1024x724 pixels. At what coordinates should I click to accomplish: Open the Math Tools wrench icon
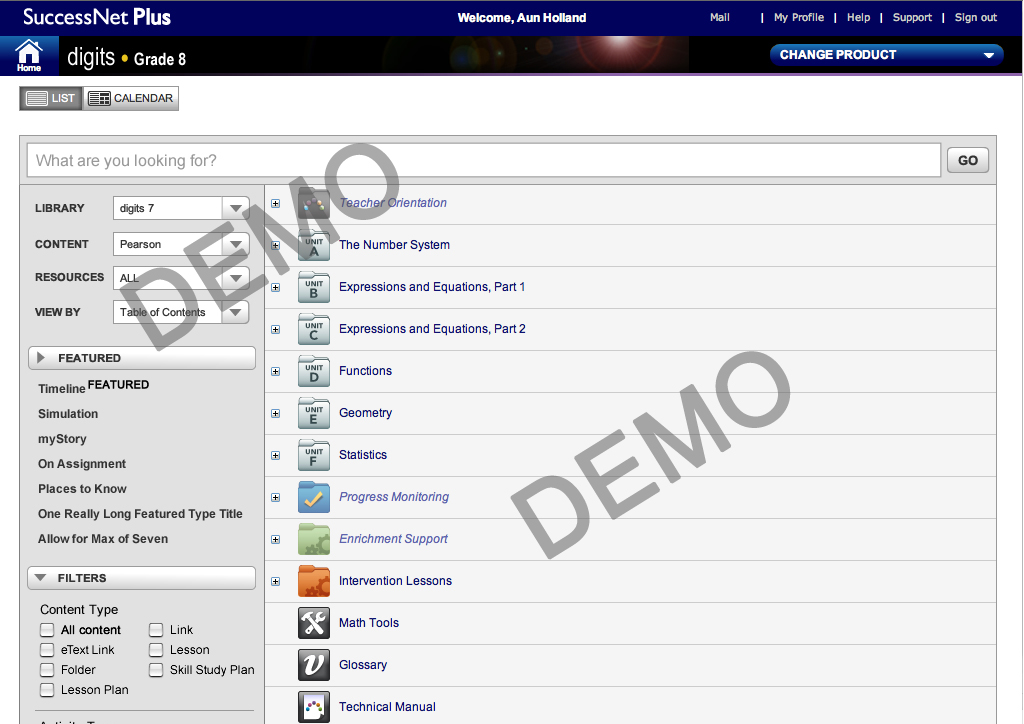tap(314, 623)
